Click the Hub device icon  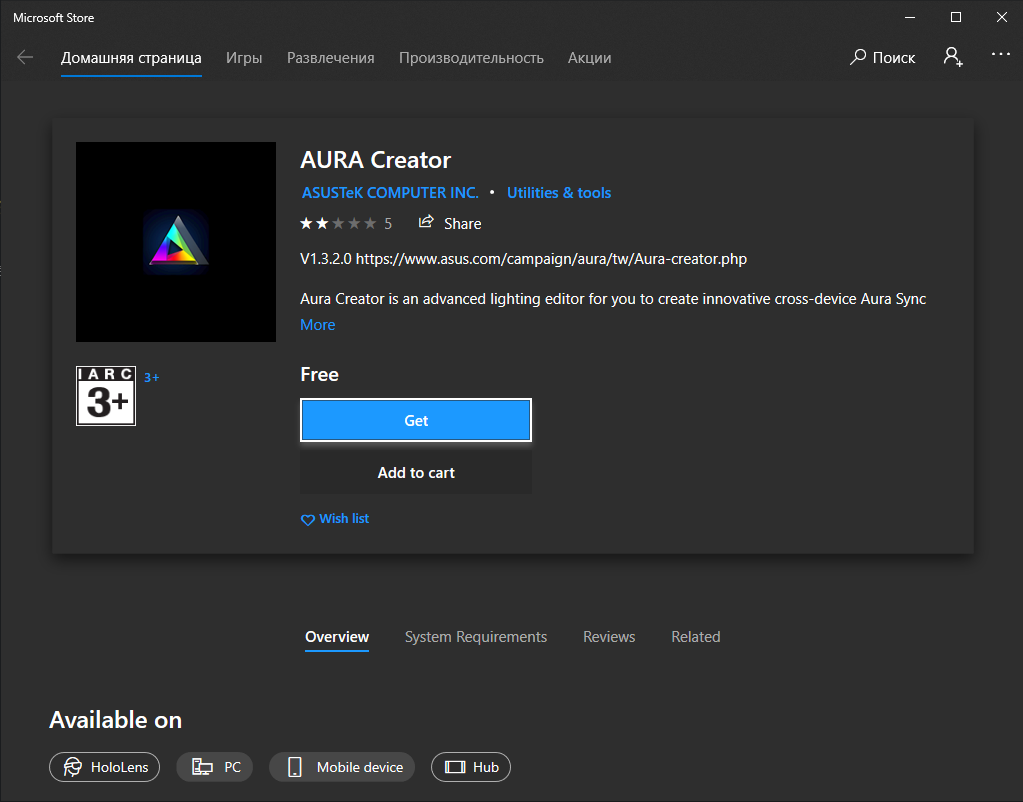click(x=455, y=767)
